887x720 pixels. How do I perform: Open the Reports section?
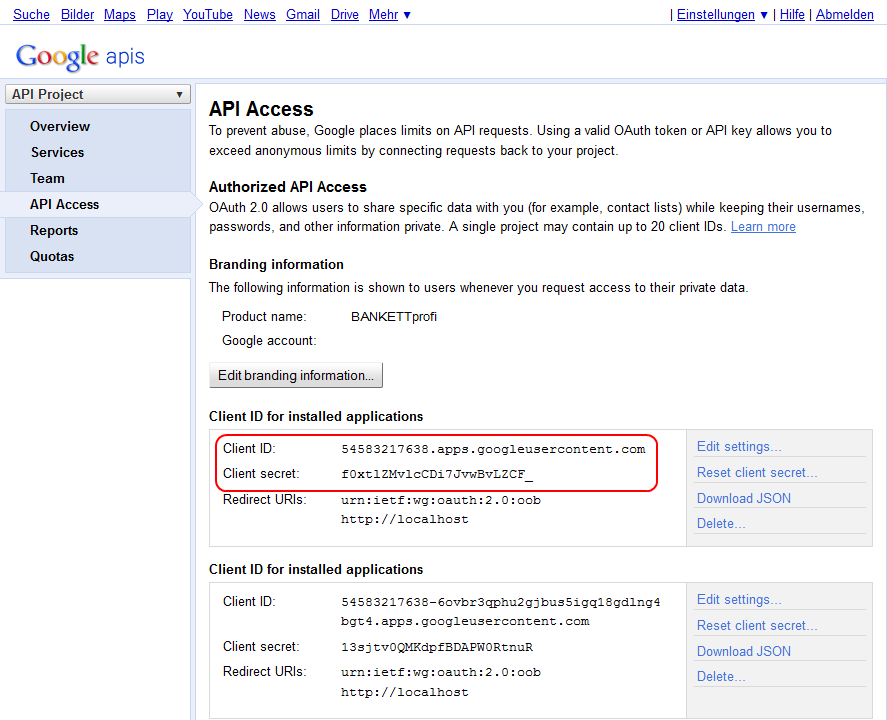pyautogui.click(x=54, y=230)
